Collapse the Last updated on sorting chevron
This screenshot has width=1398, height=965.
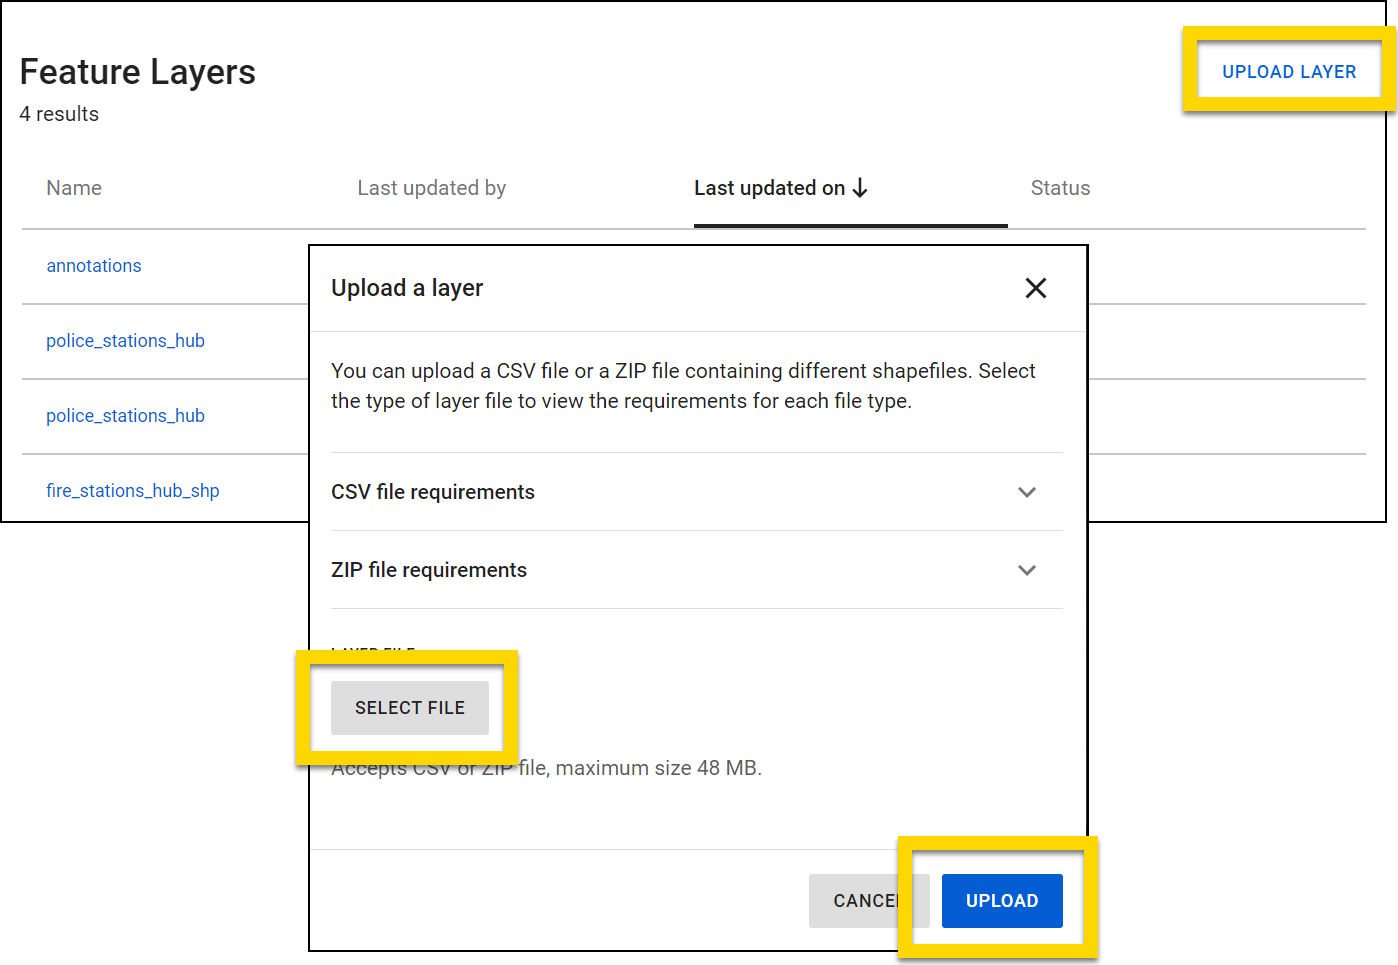[x=860, y=188]
